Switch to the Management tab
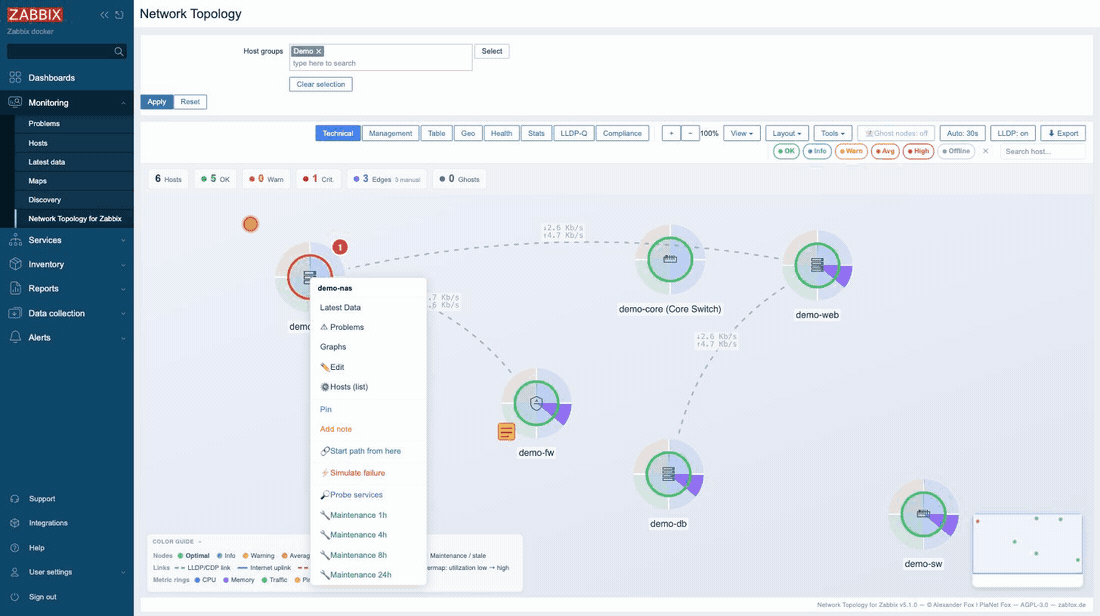Image resolution: width=1100 pixels, height=616 pixels. tap(391, 133)
